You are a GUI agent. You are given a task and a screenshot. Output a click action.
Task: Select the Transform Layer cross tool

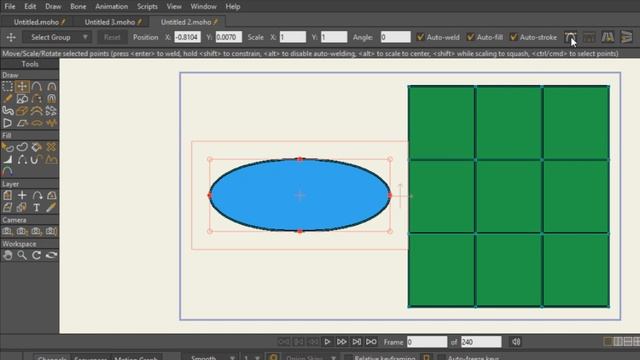click(x=22, y=196)
